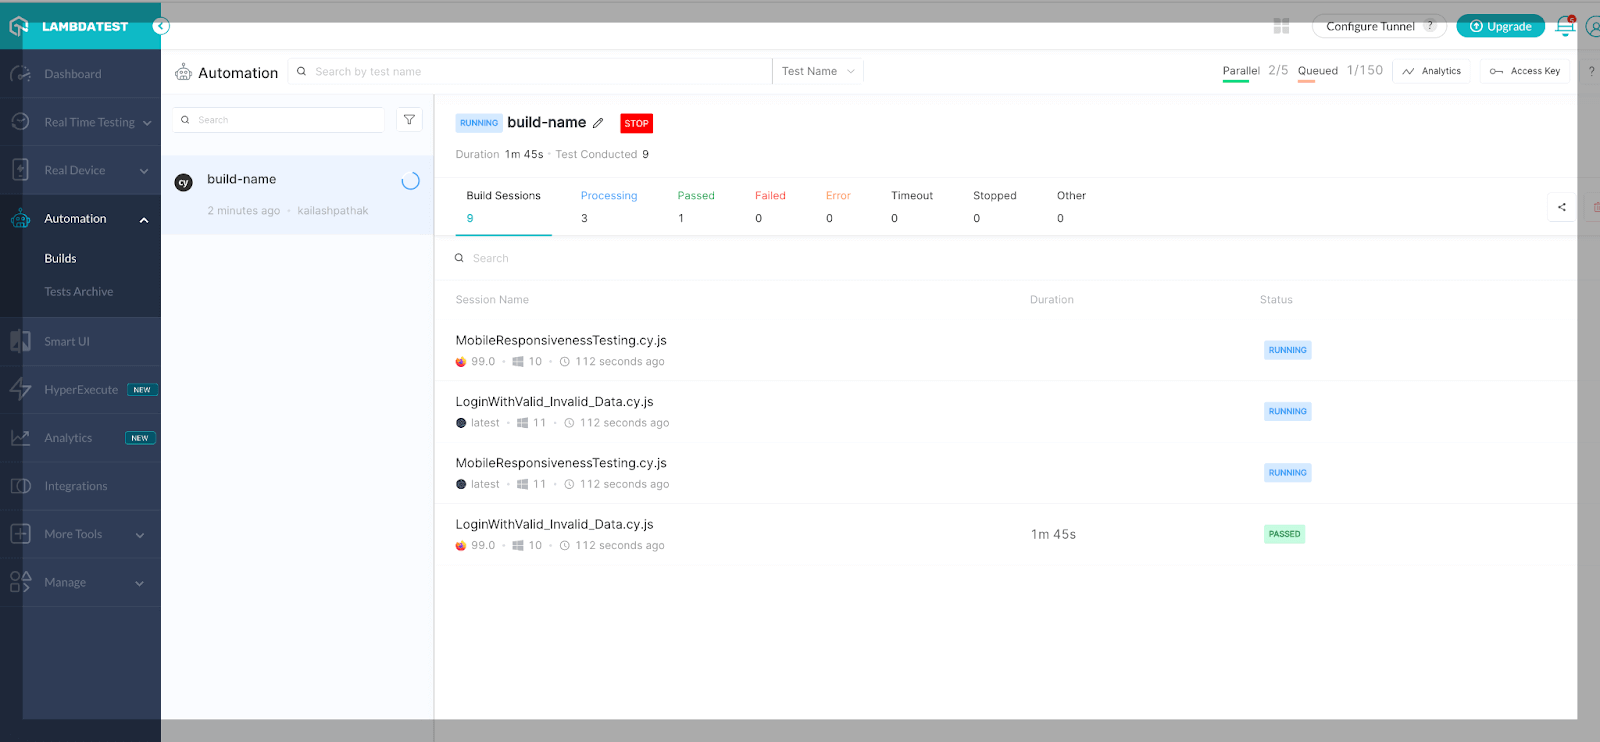Click the Configure Tunnel help question mark
The width and height of the screenshot is (1600, 742).
(1430, 26)
